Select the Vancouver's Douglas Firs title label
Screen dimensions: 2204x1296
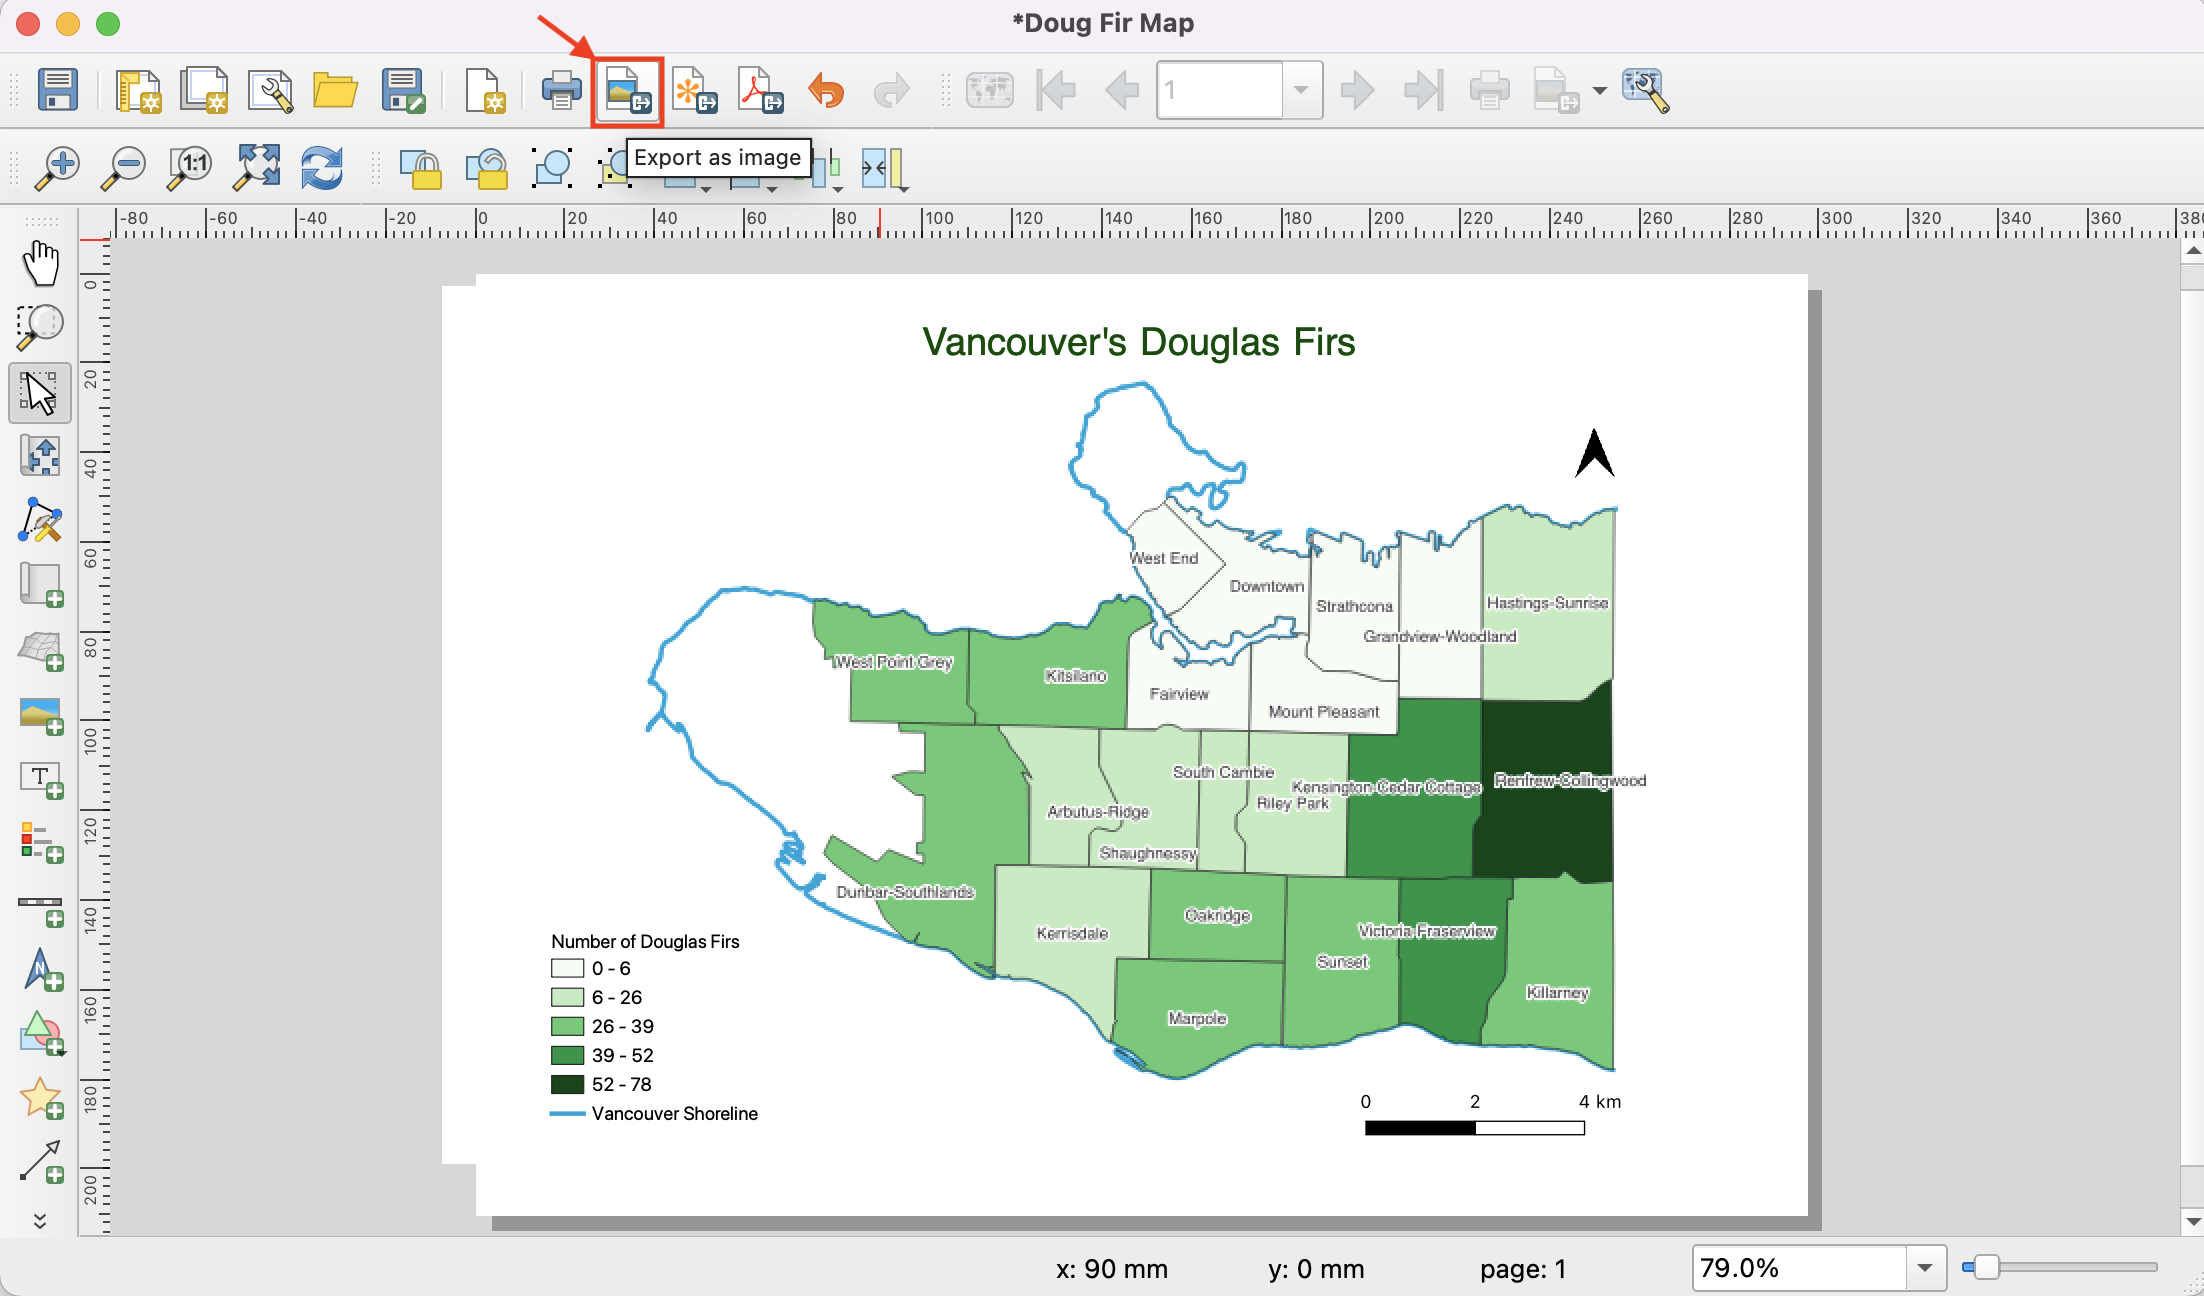pos(1138,343)
